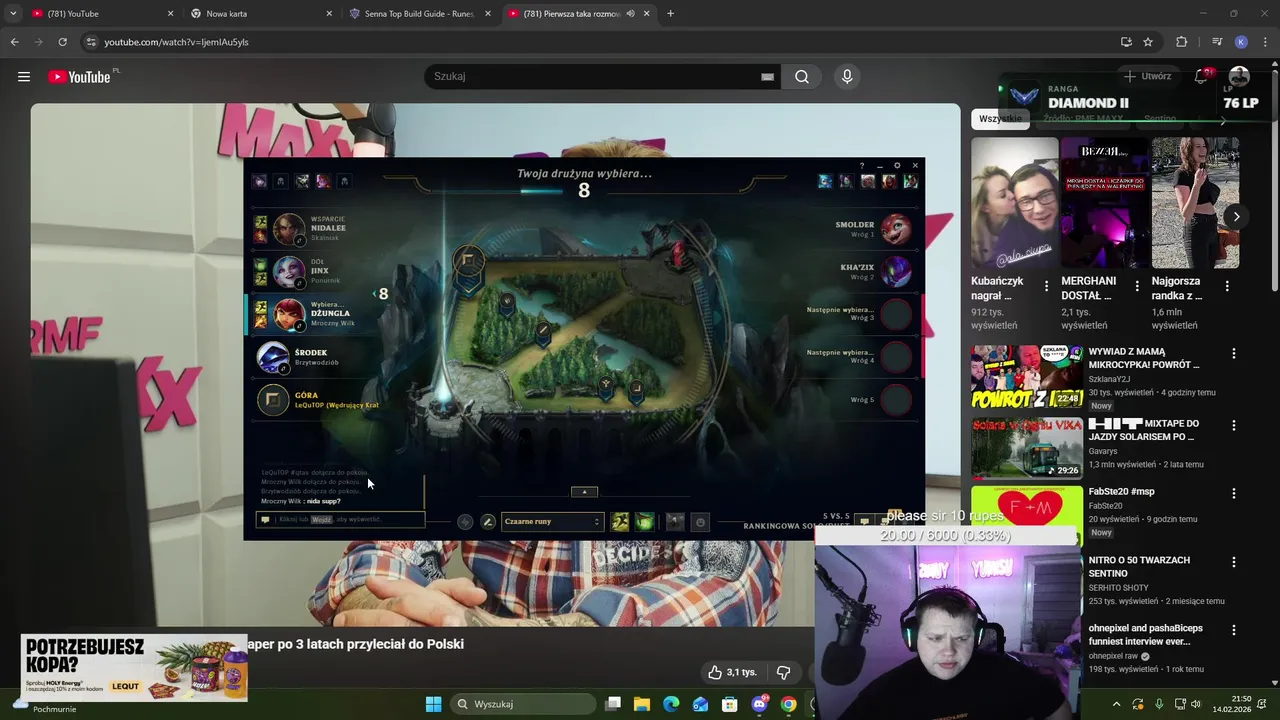Switch to the Nowa karta tab
The image size is (1280, 720).
[x=260, y=14]
